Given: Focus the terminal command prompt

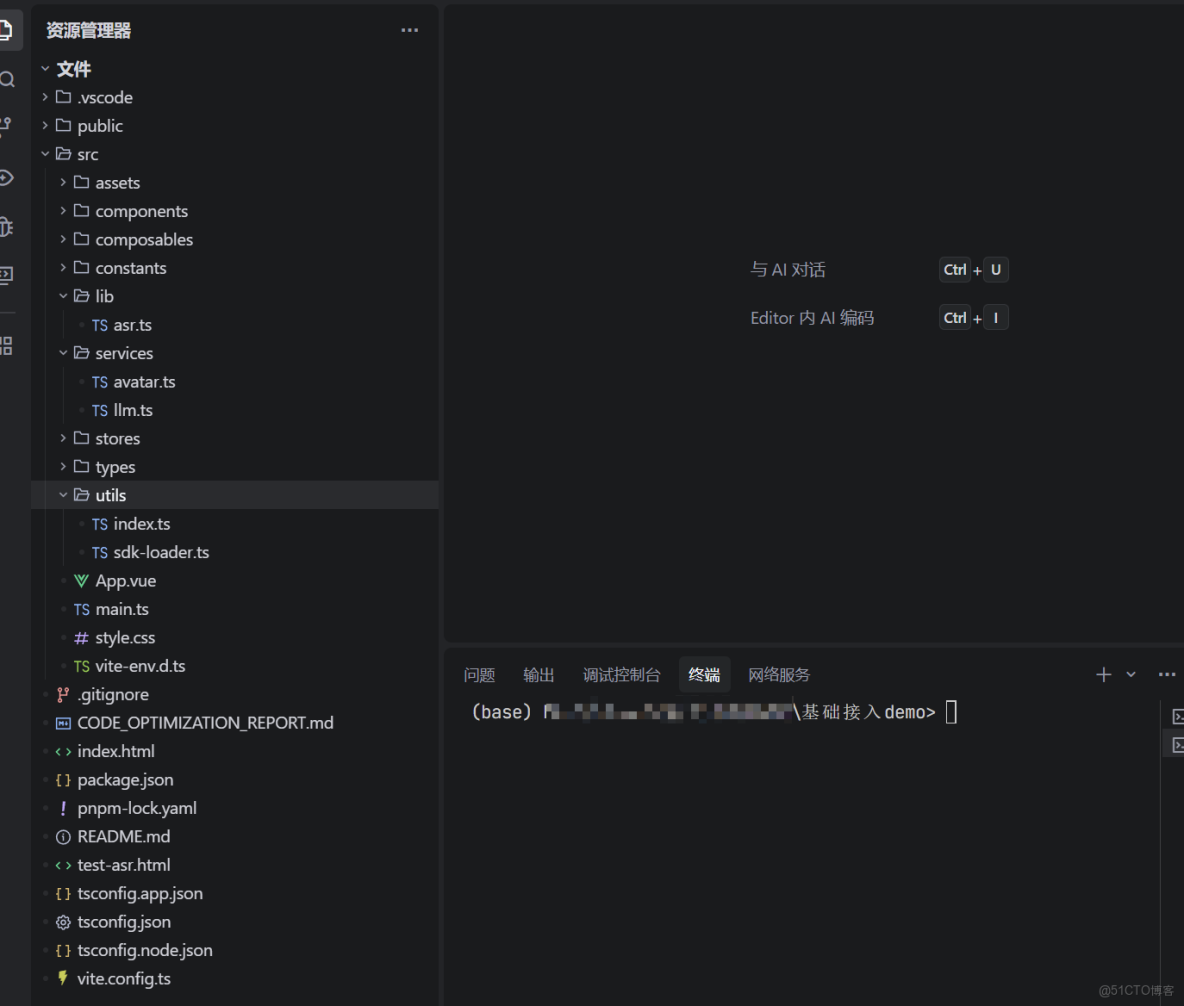Looking at the screenshot, I should click(951, 712).
